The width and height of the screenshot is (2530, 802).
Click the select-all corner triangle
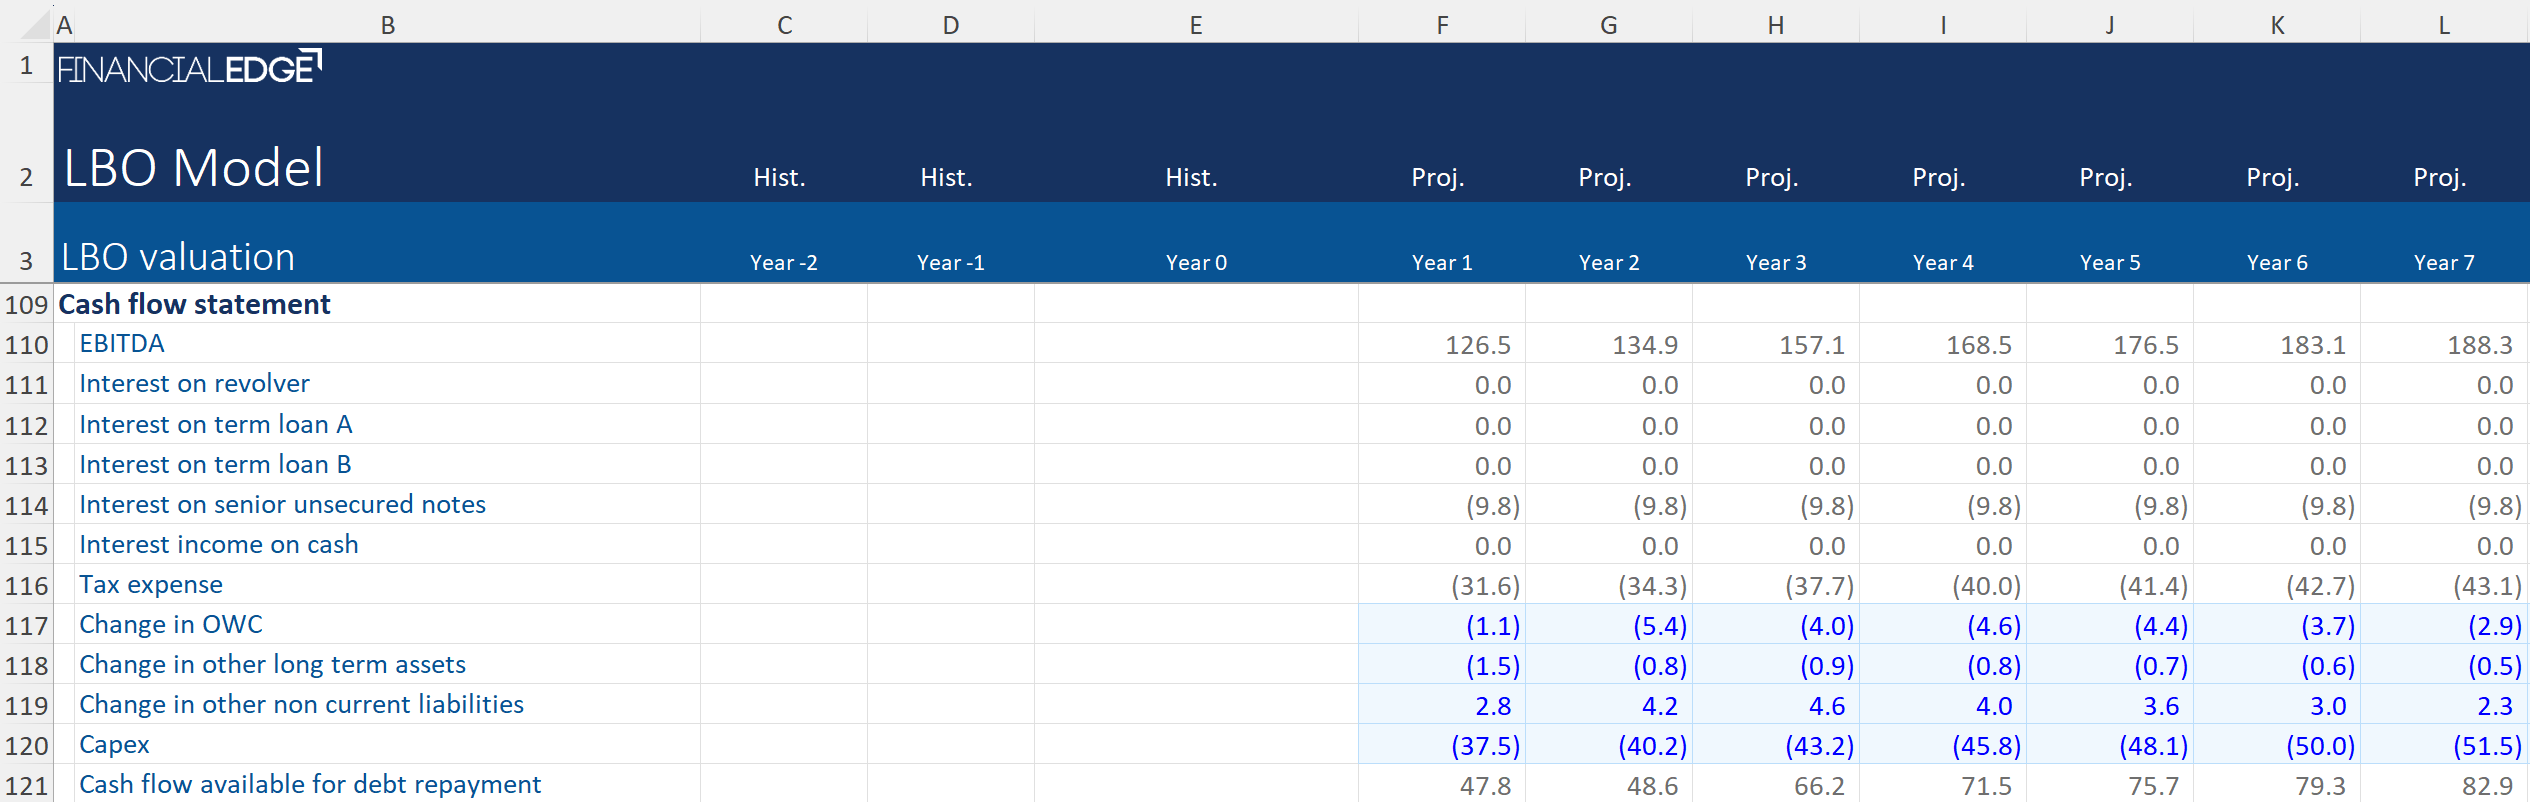[36, 25]
